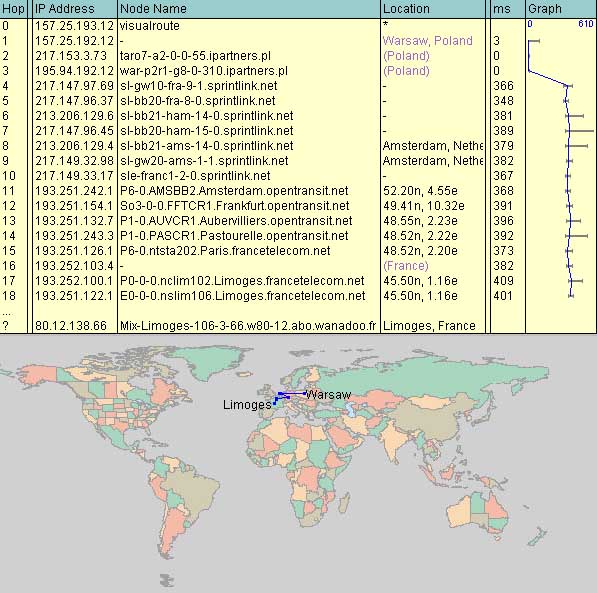The image size is (597, 593).
Task: Select IP address 217.147.96.45
Action: coord(74,131)
